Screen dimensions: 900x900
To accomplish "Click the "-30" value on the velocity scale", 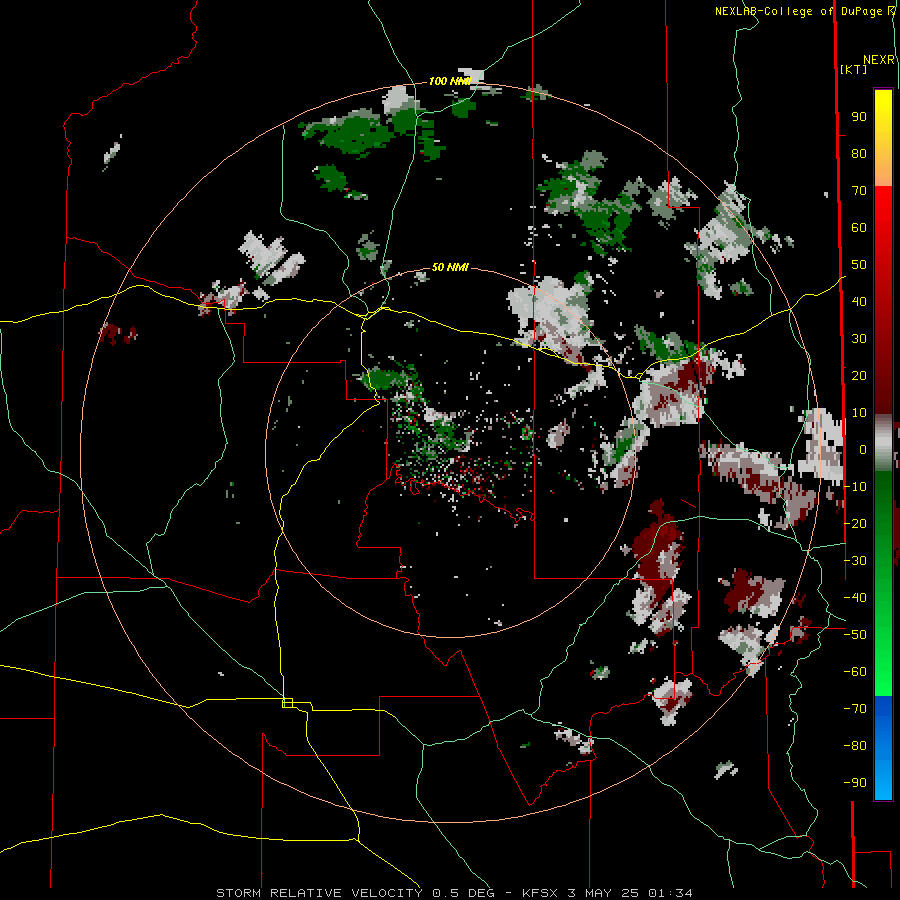I will coord(855,561).
